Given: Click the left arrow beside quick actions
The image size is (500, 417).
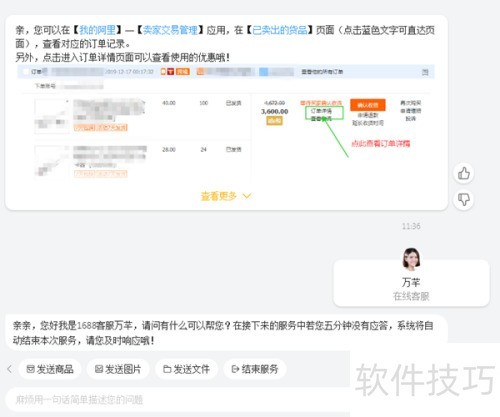Looking at the screenshot, I should pos(9,369).
